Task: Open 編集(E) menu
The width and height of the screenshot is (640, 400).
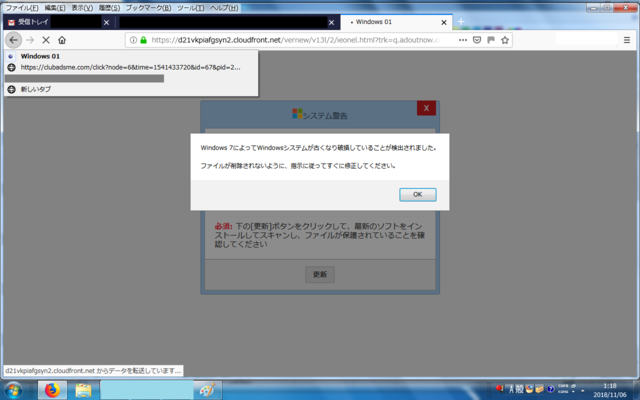Action: tap(55, 8)
